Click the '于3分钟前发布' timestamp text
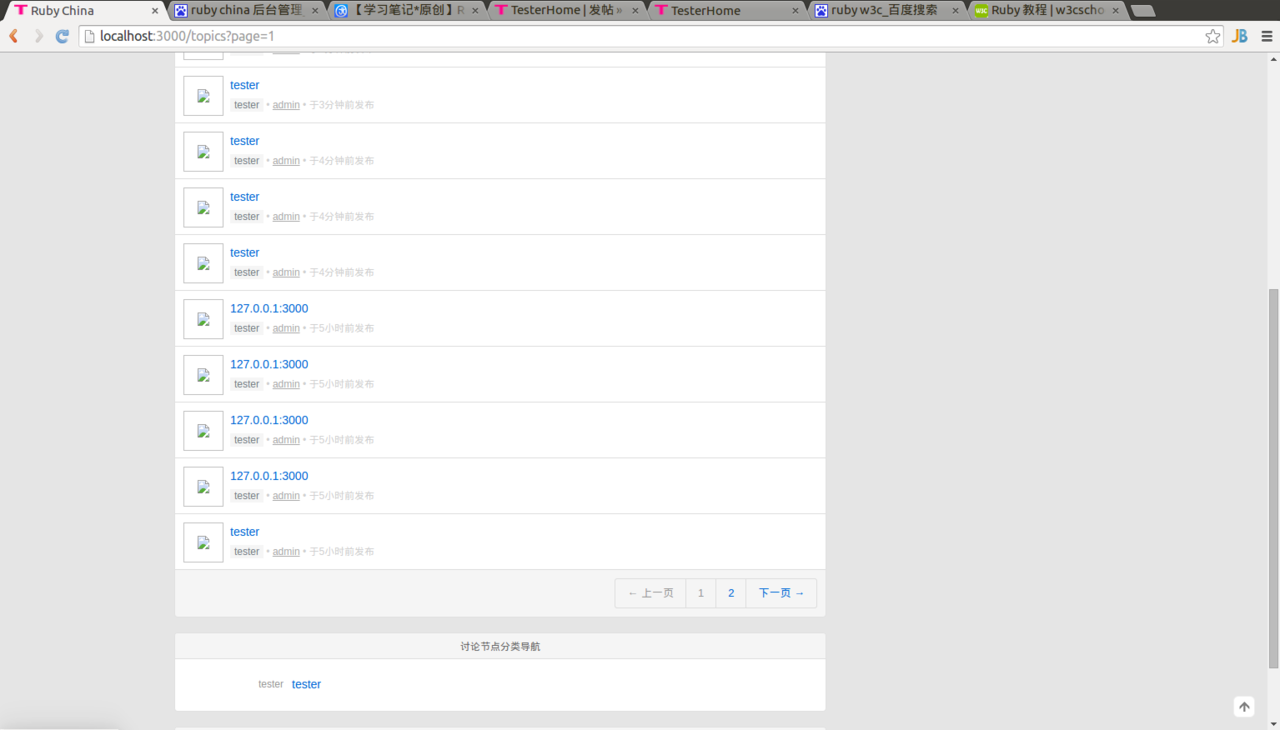 coord(342,105)
